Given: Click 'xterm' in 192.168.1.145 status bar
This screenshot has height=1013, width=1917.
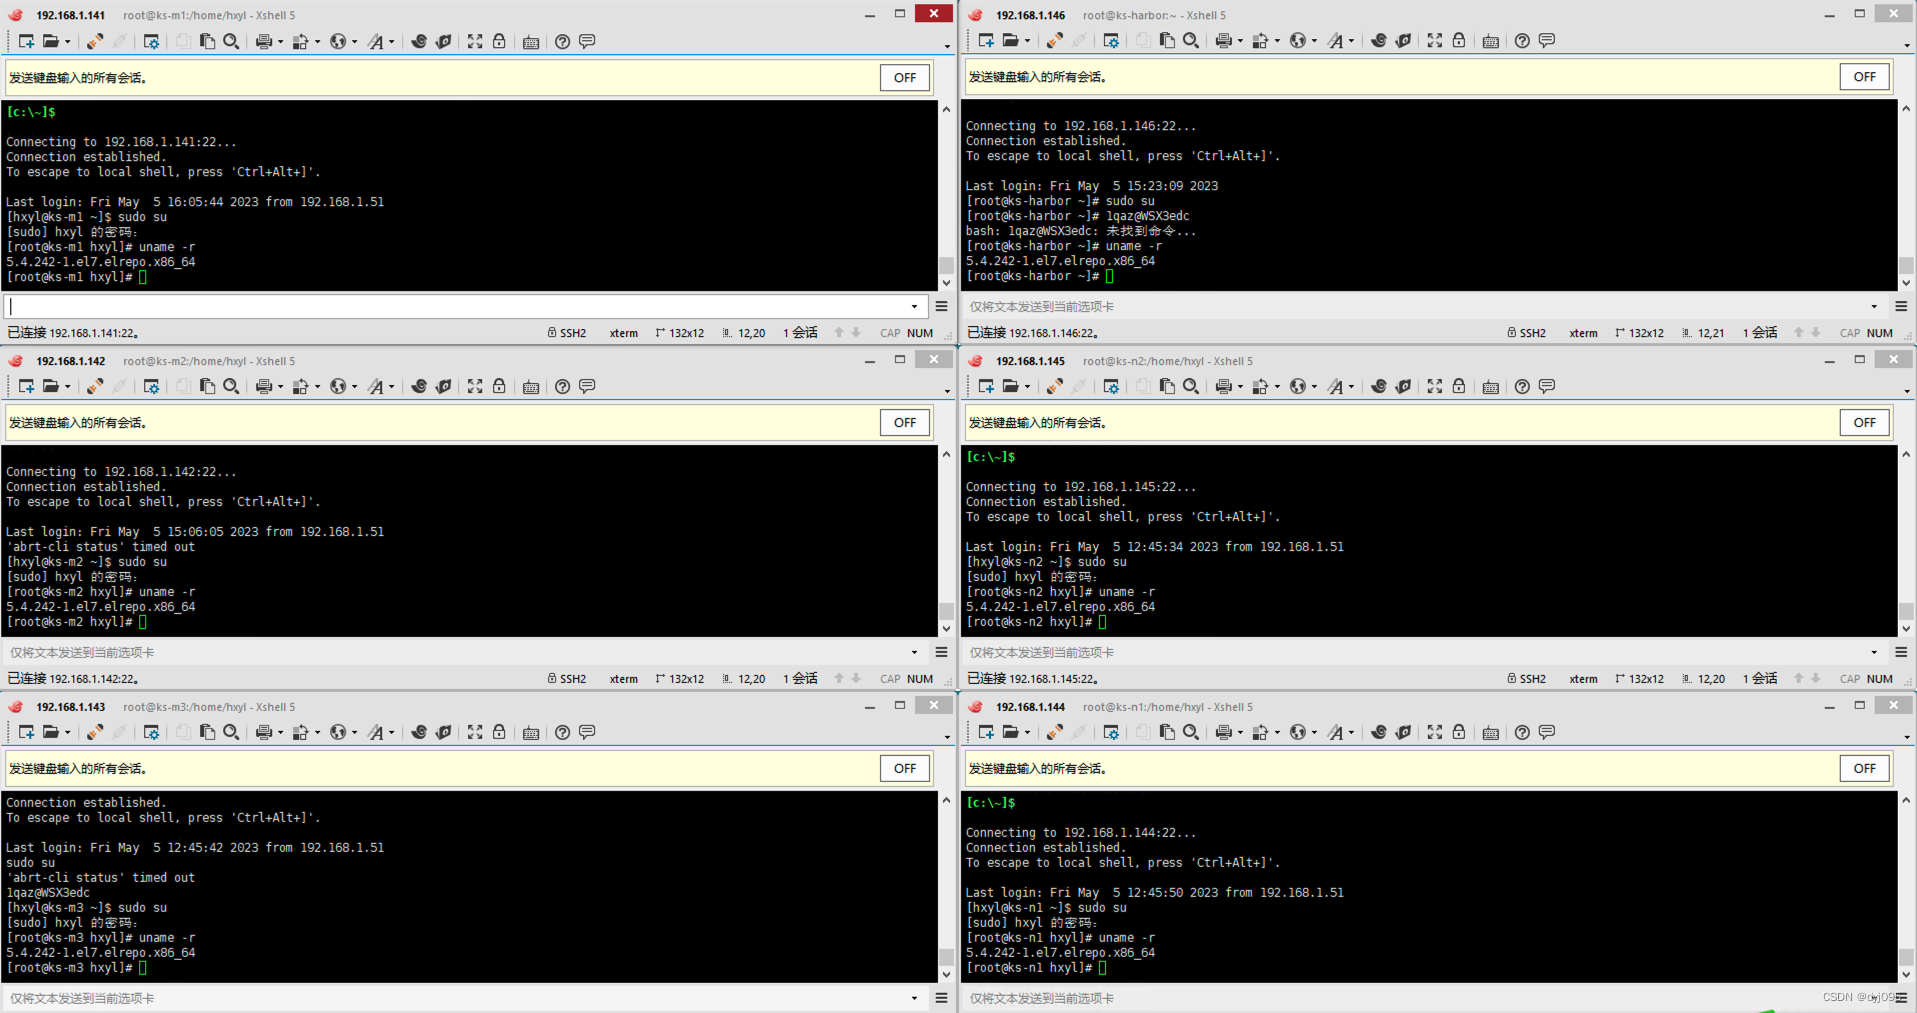Looking at the screenshot, I should coord(1584,679).
